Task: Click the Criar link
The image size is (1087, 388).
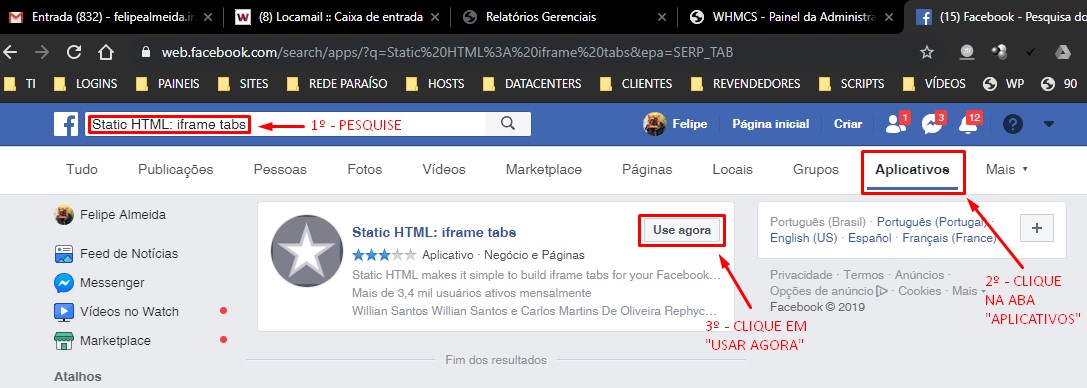Action: [848, 124]
